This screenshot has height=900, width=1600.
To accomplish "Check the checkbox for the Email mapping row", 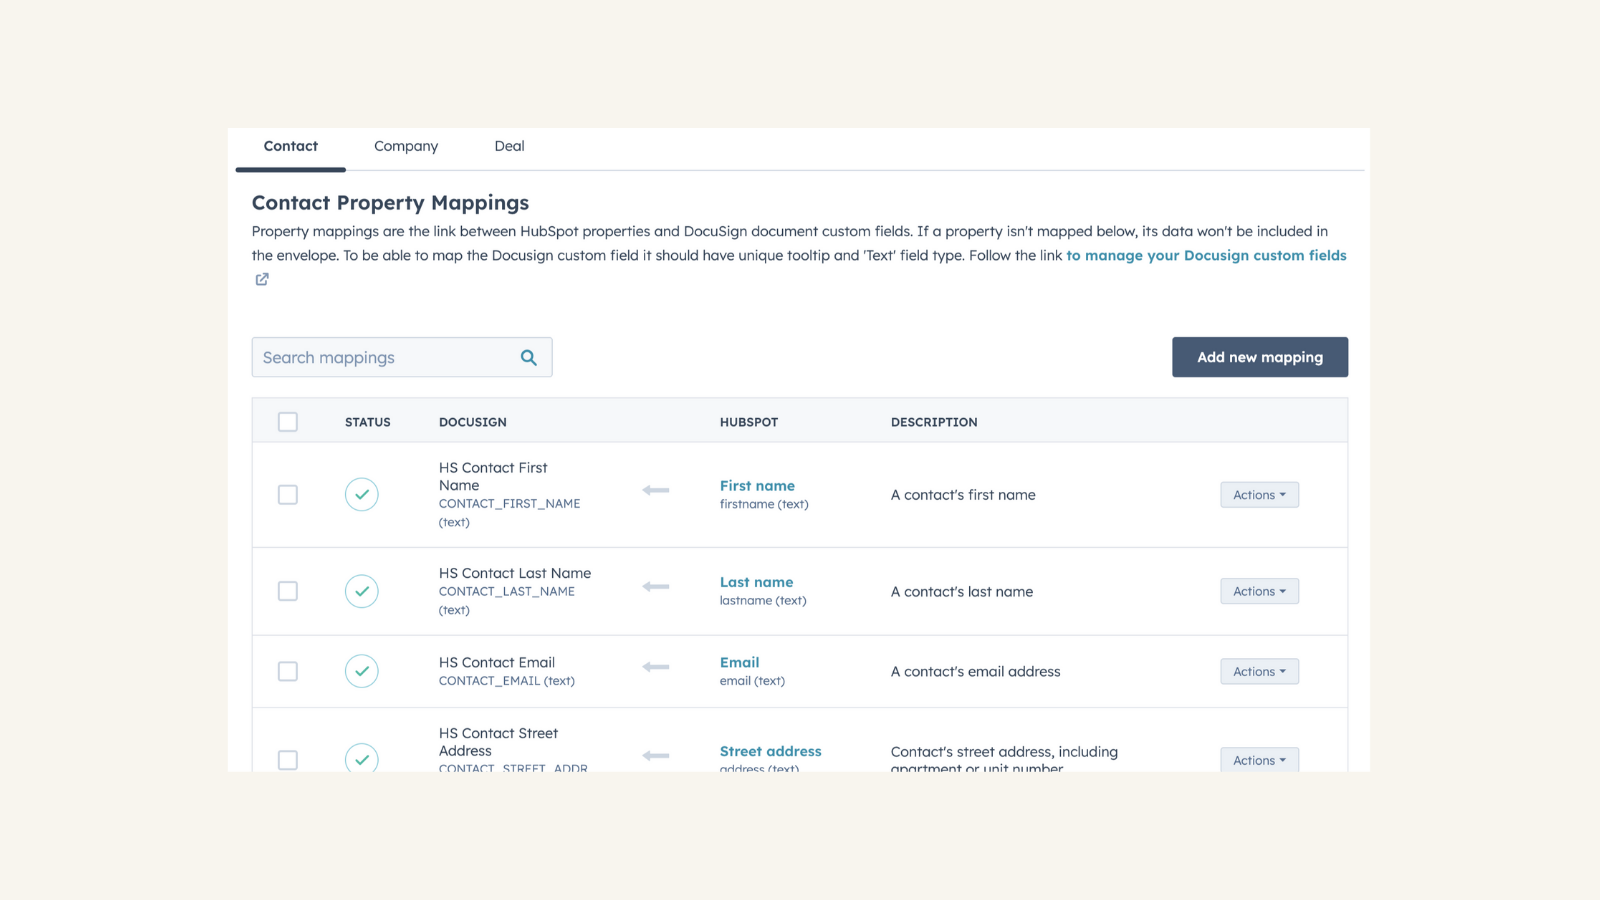I will 287,671.
